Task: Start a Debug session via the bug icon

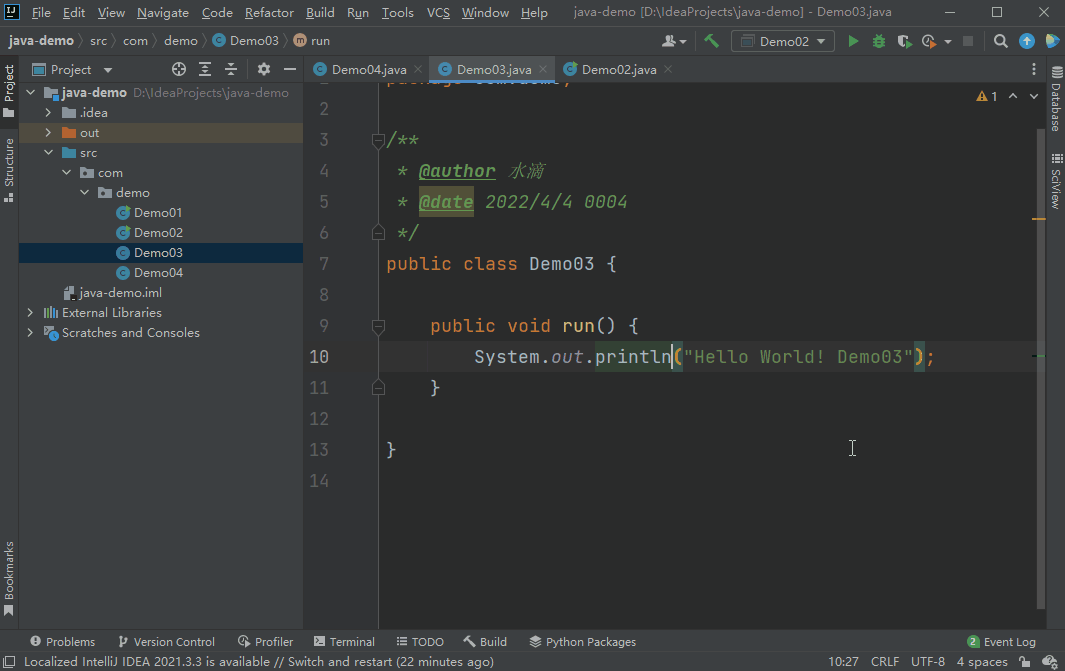Action: (x=878, y=41)
